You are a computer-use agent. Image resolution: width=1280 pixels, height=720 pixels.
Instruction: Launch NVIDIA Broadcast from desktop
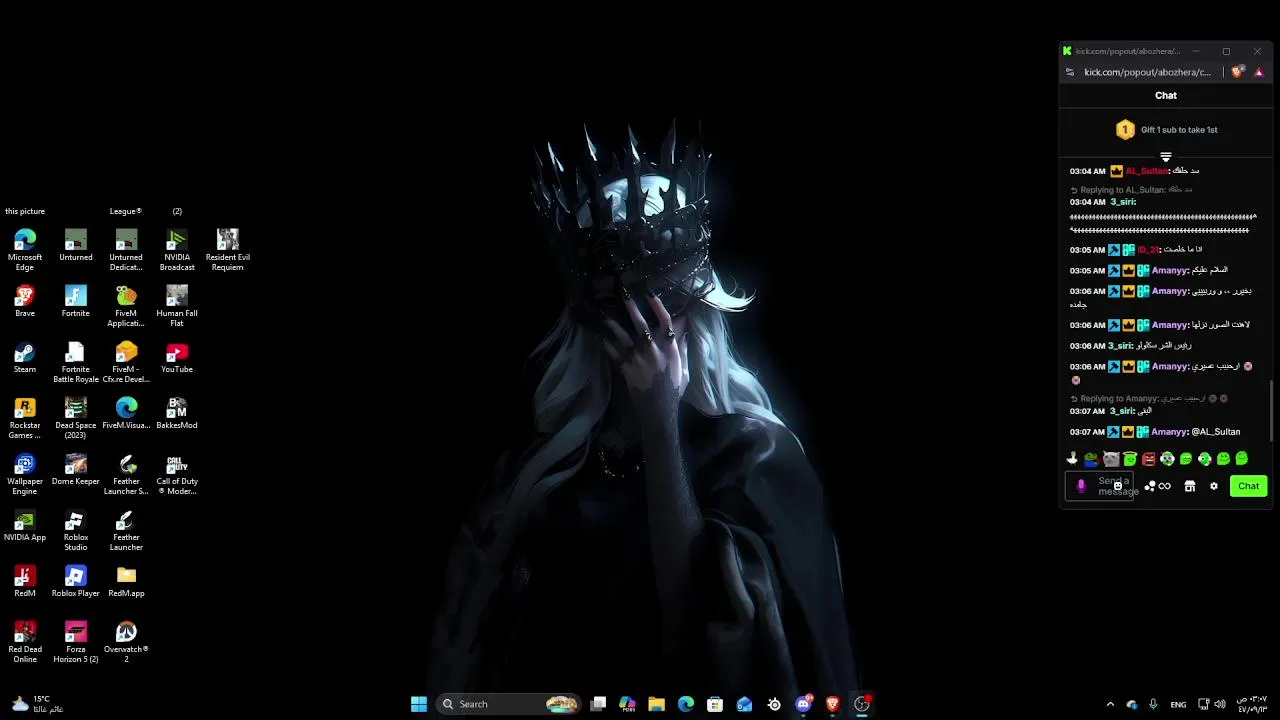tap(177, 250)
